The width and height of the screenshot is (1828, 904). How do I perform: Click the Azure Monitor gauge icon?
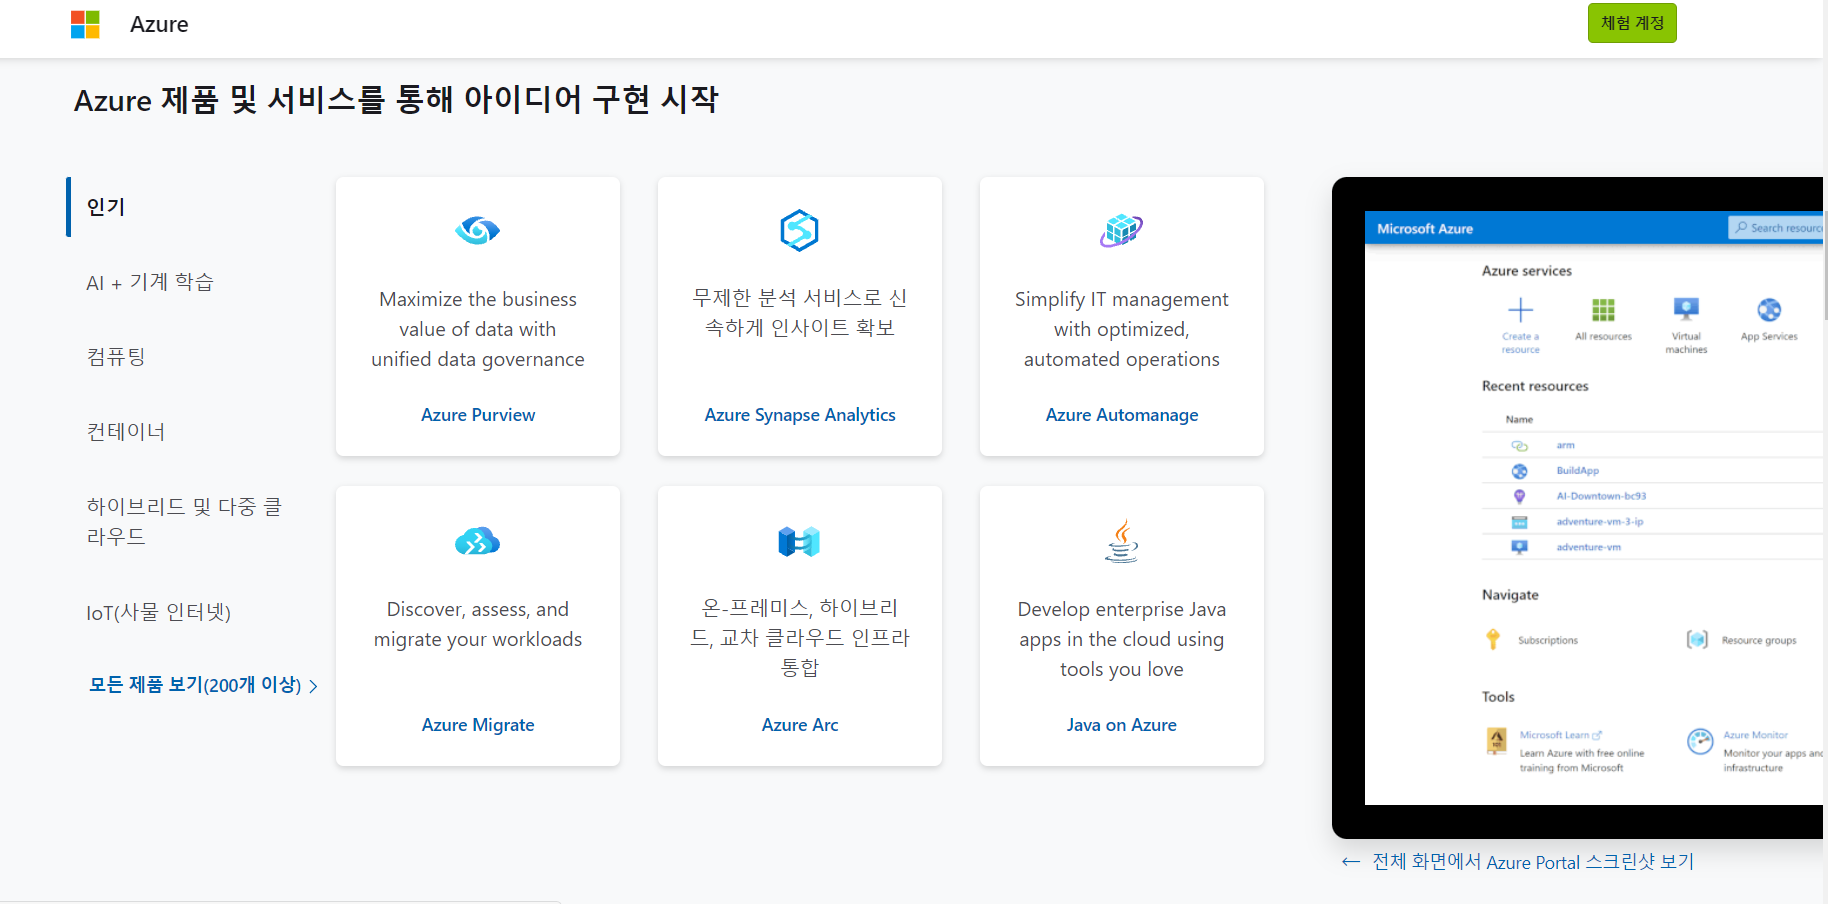[x=1700, y=741]
